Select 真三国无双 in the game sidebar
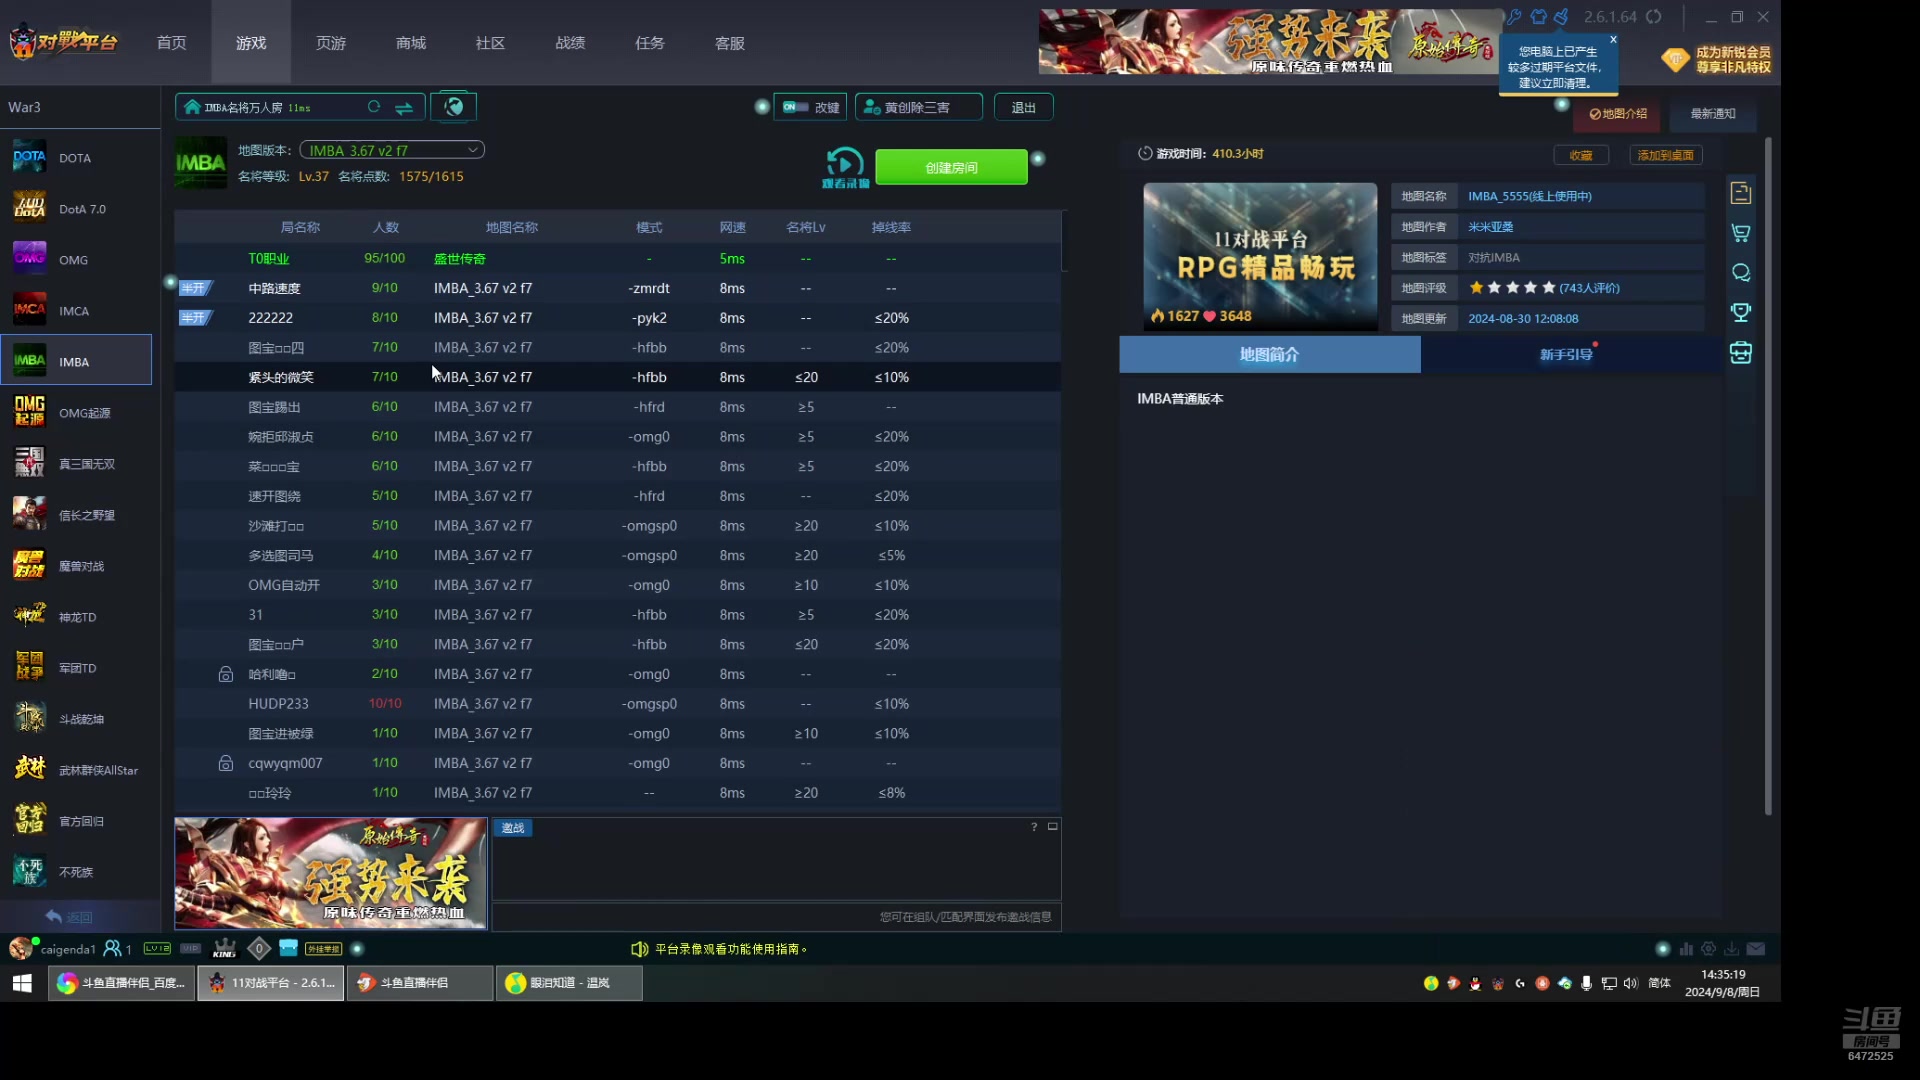The width and height of the screenshot is (1920, 1080). [x=76, y=464]
